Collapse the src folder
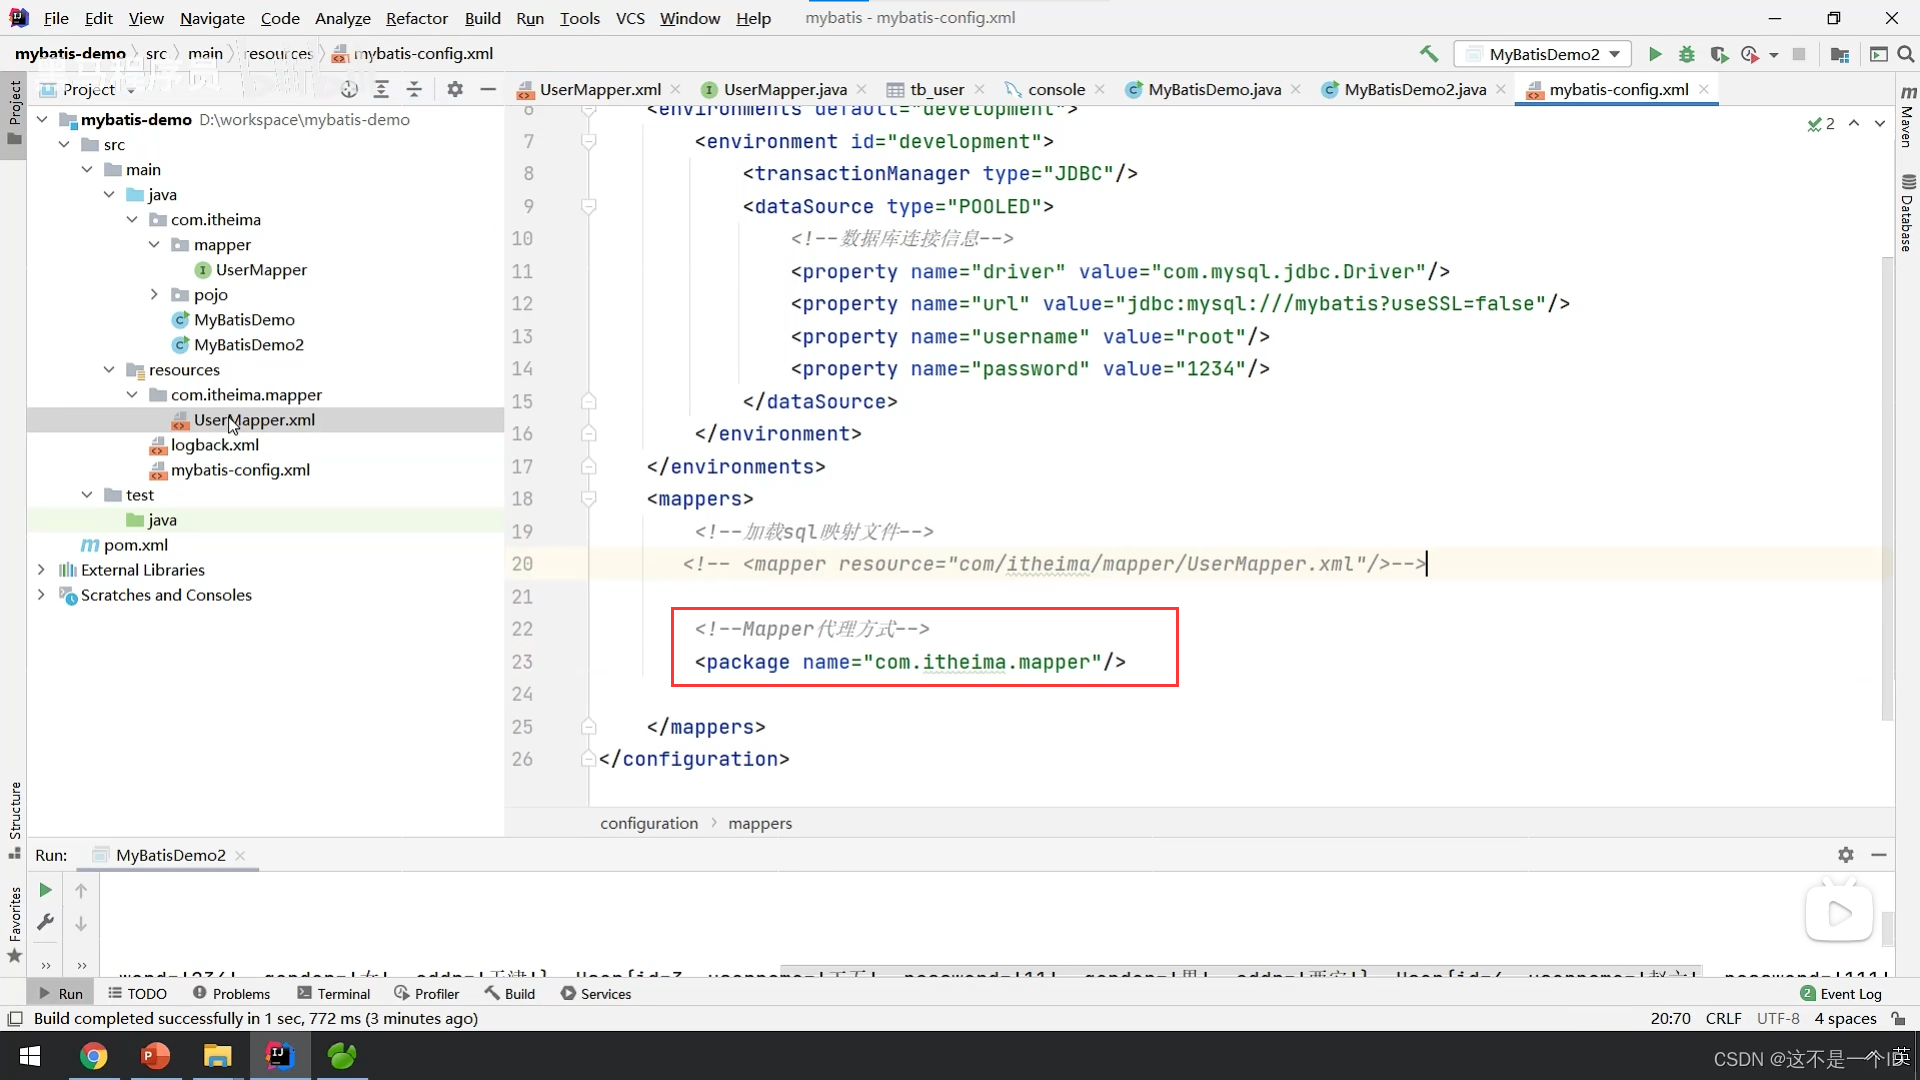 pos(65,144)
